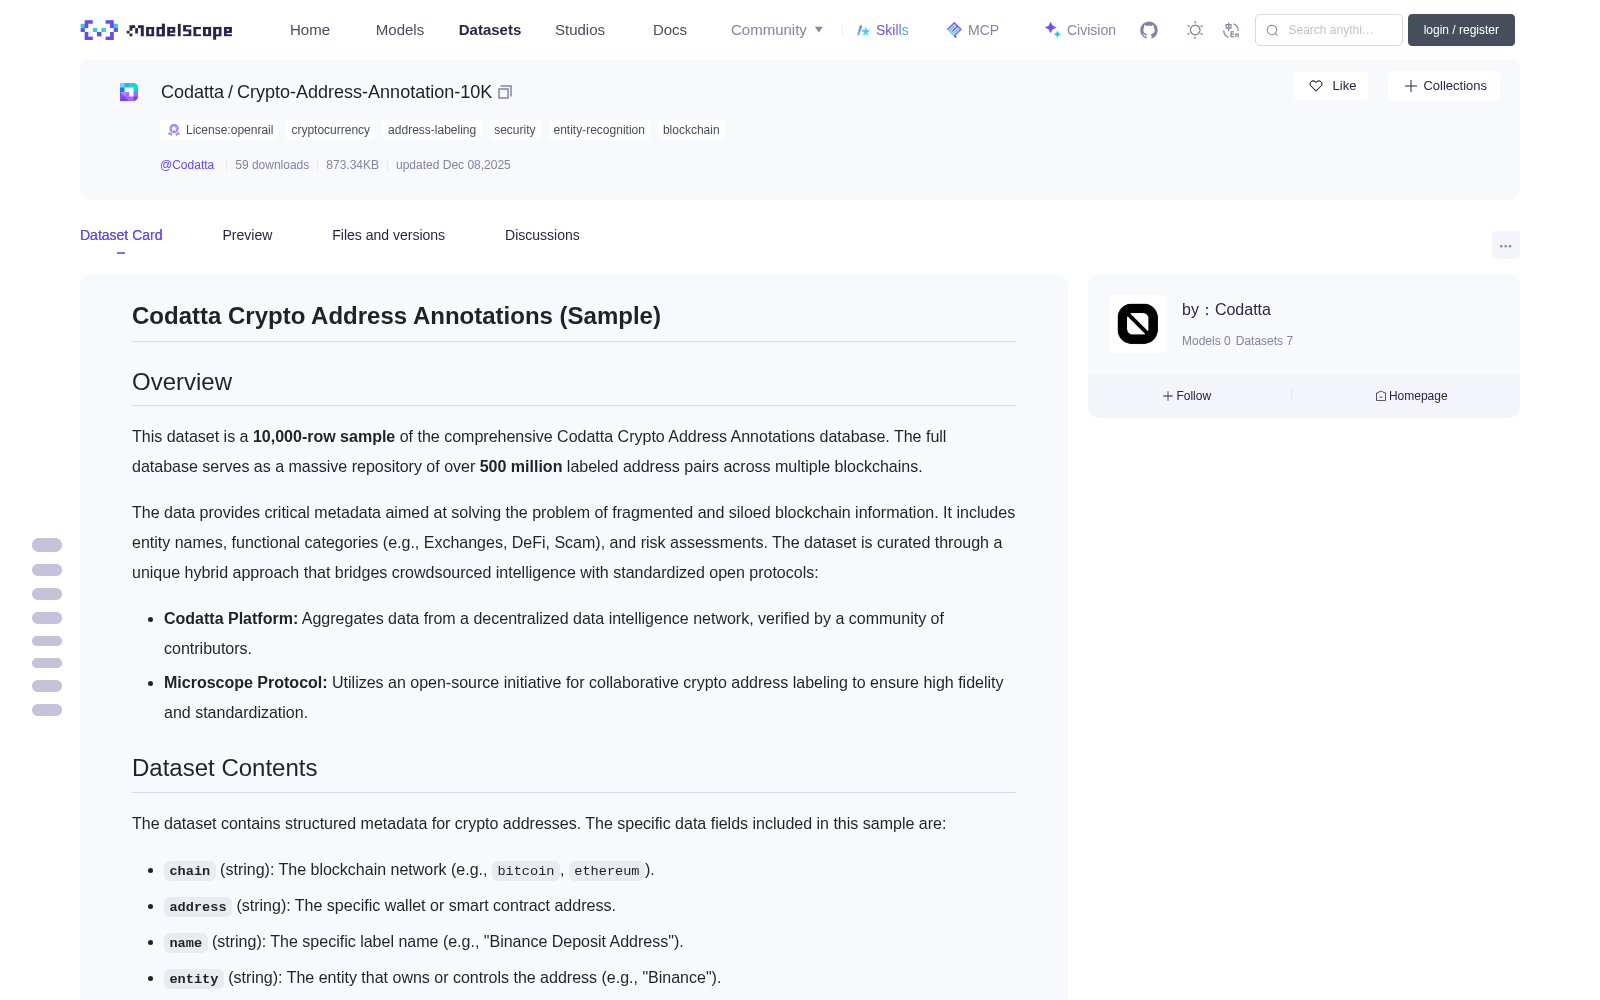Open the Skills navigation item
The height and width of the screenshot is (1000, 1600).
coord(883,30)
